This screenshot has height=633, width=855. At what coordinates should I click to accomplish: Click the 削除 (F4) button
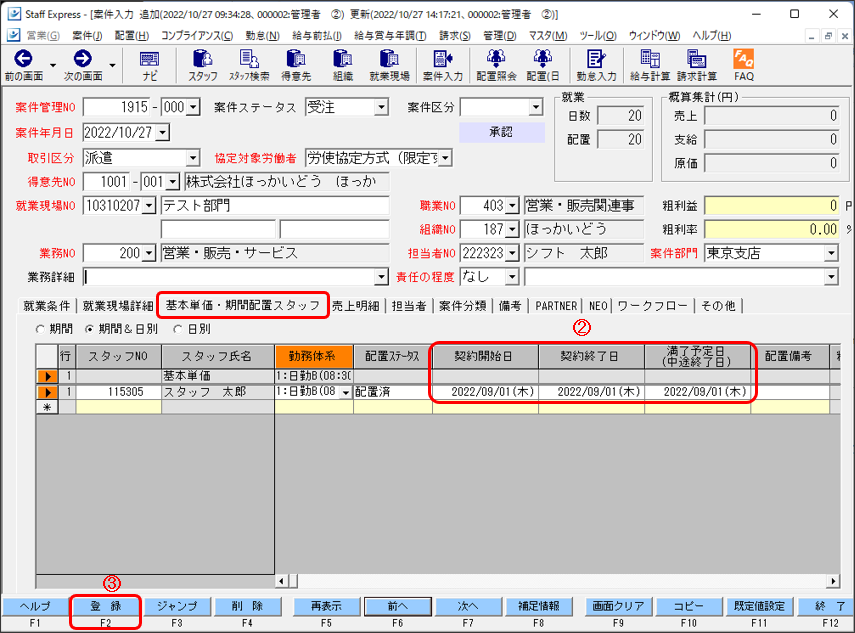coord(248,606)
